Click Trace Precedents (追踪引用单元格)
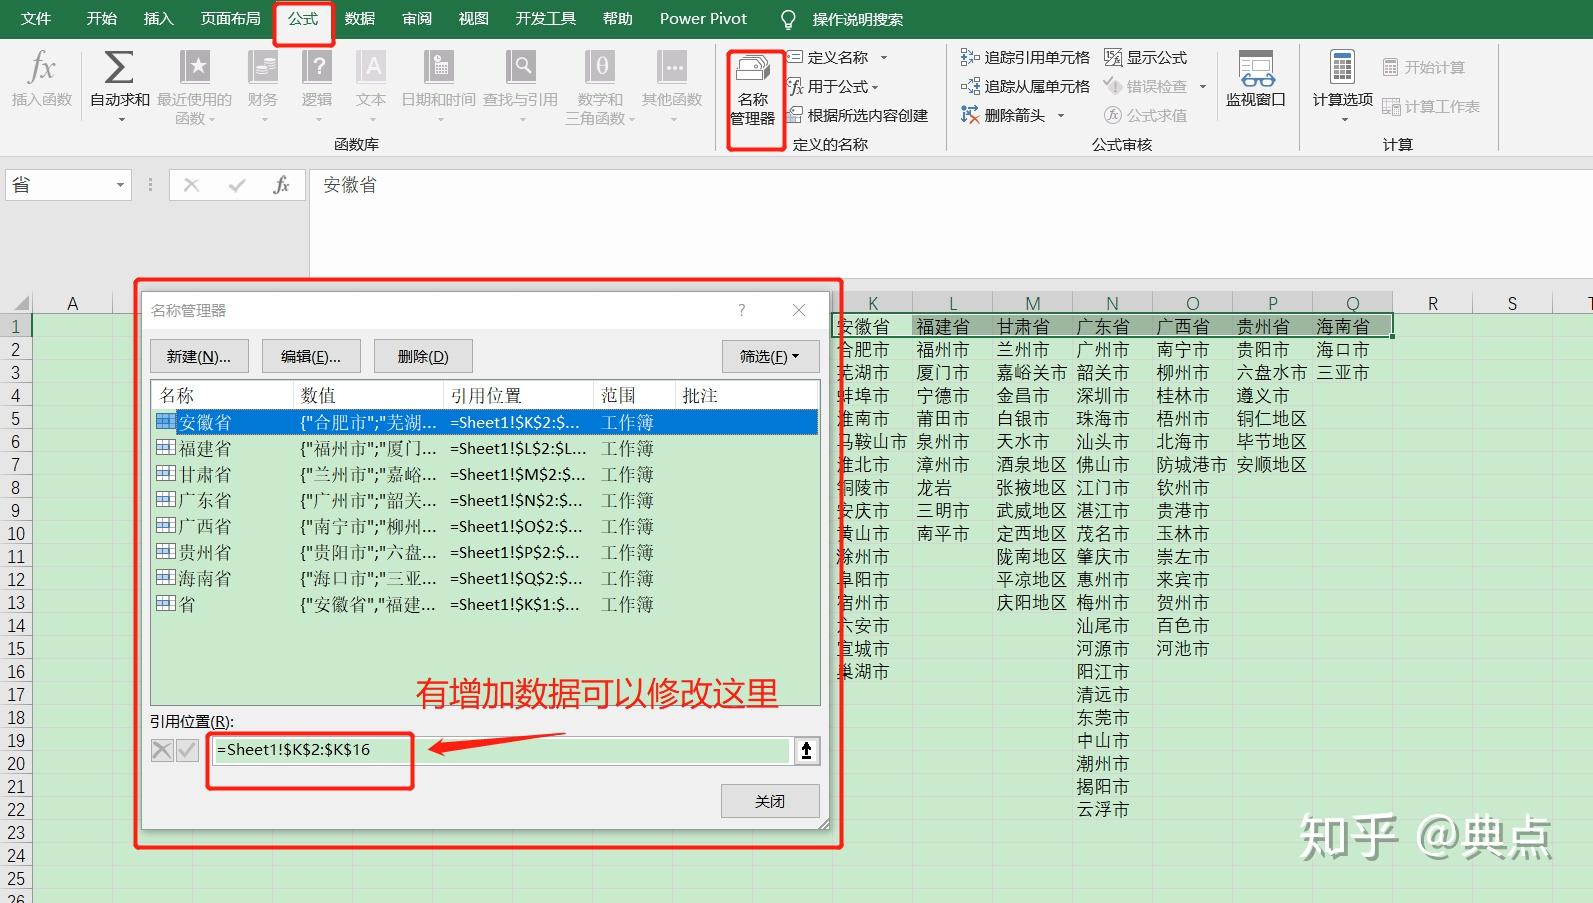 (1025, 58)
